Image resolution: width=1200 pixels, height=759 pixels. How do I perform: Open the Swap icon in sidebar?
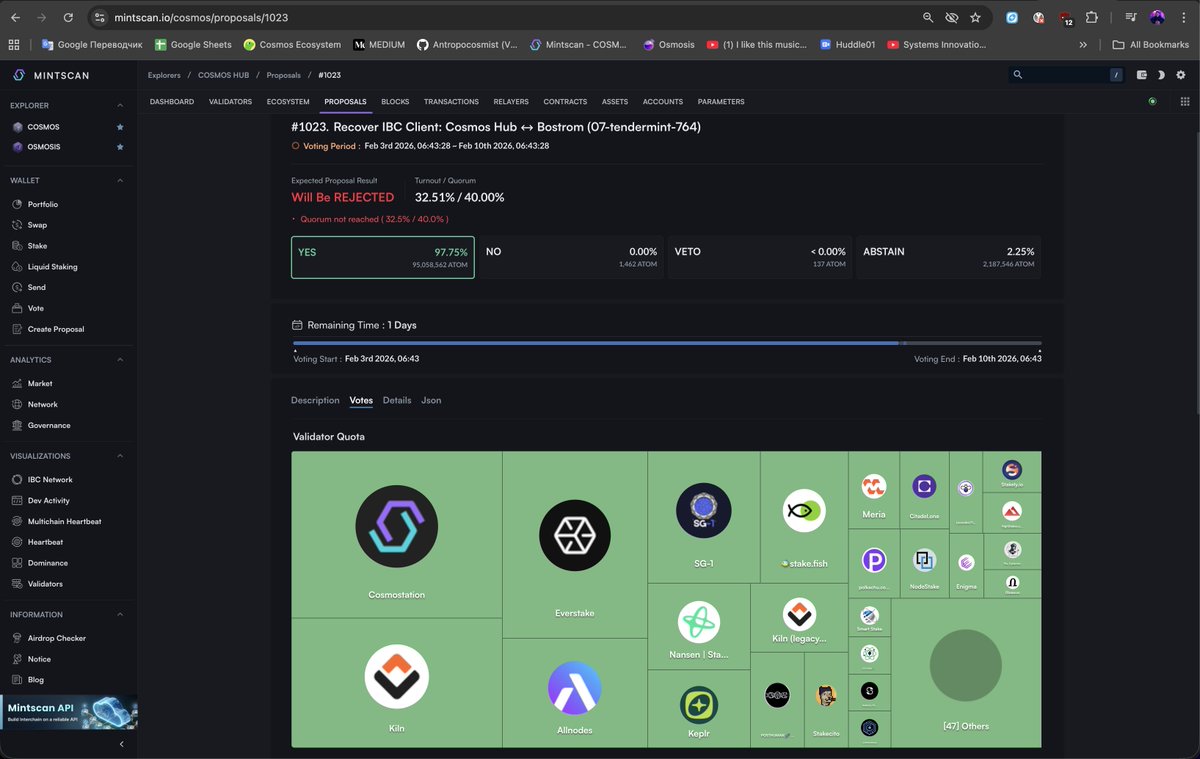click(18, 225)
